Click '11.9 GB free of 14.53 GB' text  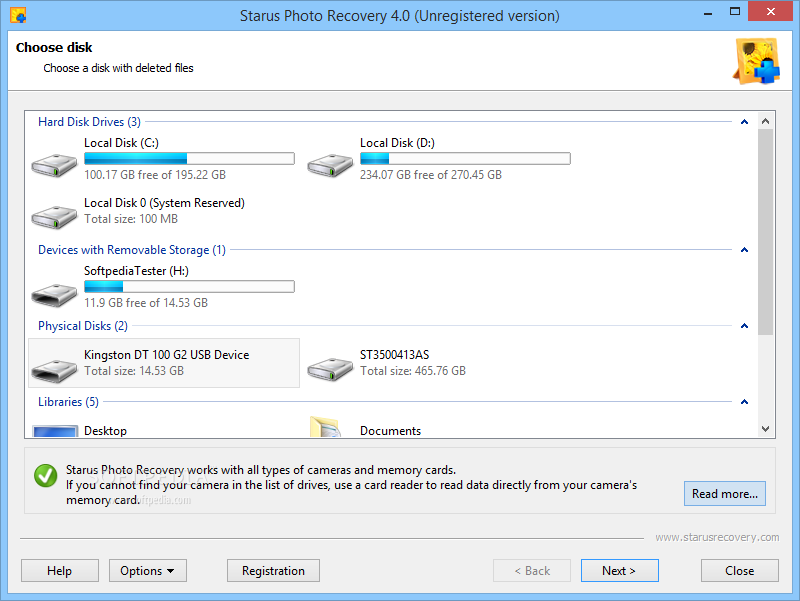(146, 303)
